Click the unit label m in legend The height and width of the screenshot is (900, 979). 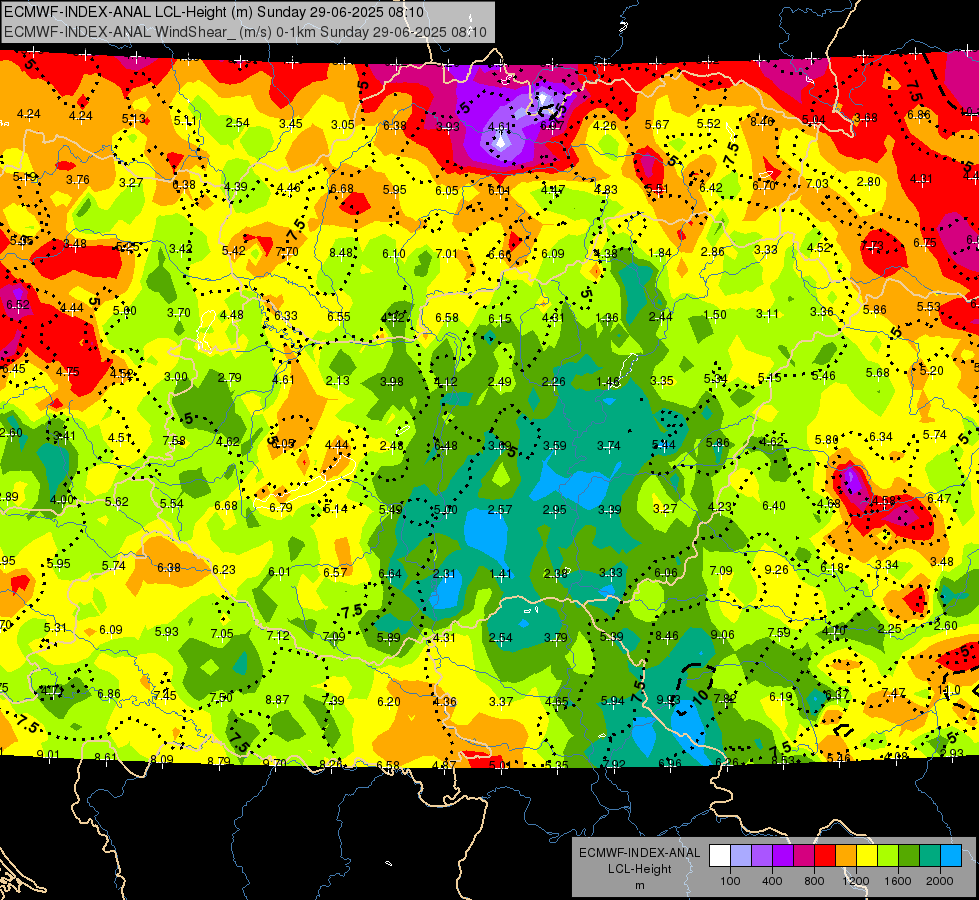[639, 885]
